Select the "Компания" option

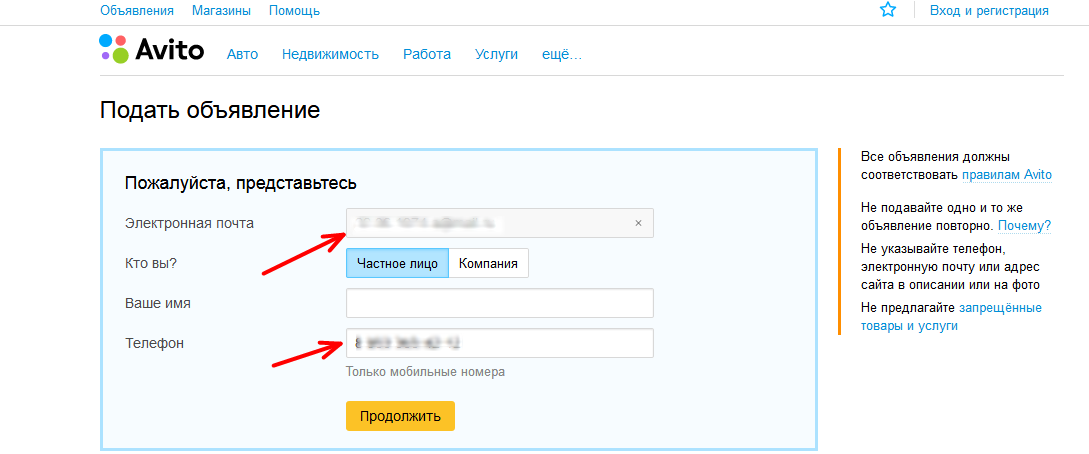(488, 263)
